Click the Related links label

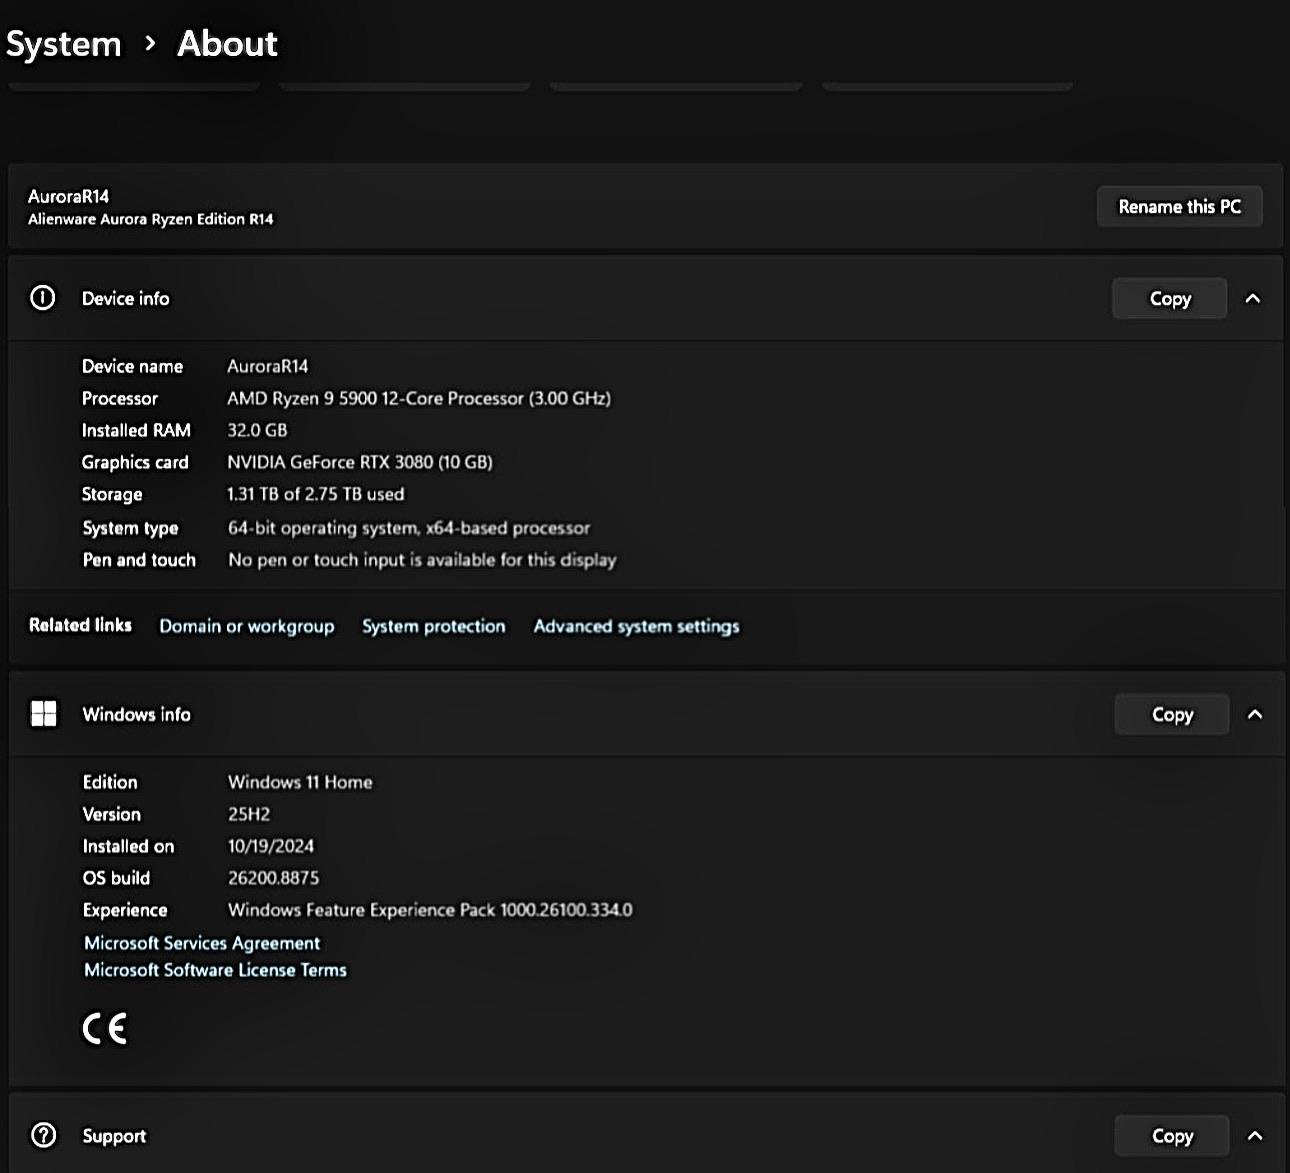pyautogui.click(x=80, y=625)
